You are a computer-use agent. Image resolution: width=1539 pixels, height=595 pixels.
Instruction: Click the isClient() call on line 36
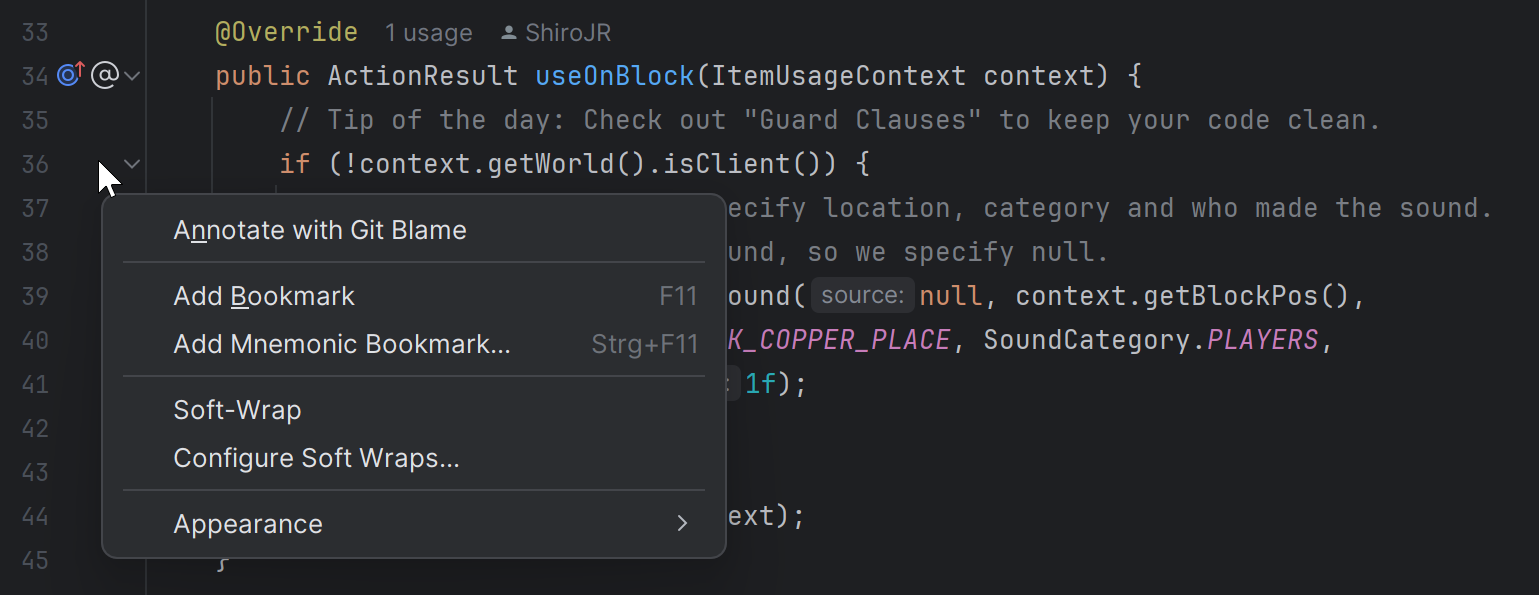[736, 164]
